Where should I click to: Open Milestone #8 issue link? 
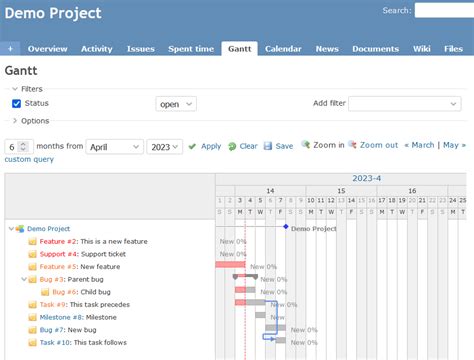click(x=61, y=317)
